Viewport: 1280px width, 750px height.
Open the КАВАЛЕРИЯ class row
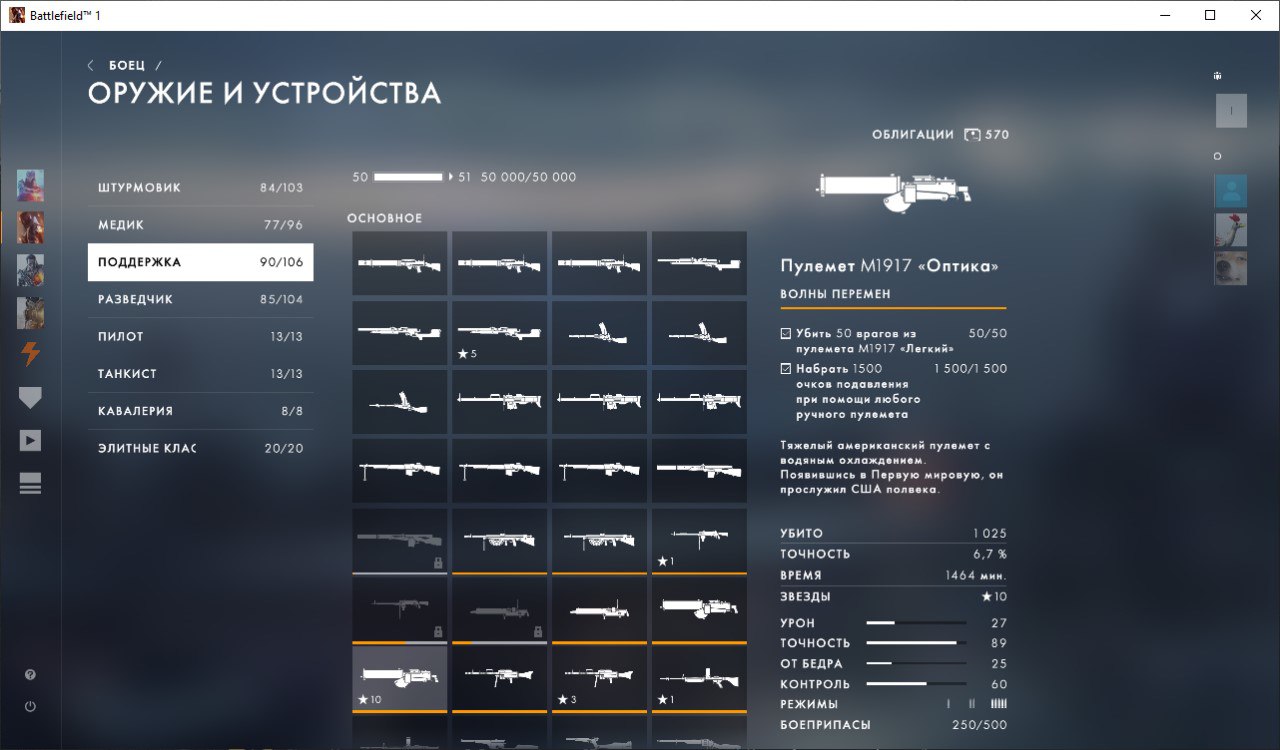tap(200, 411)
